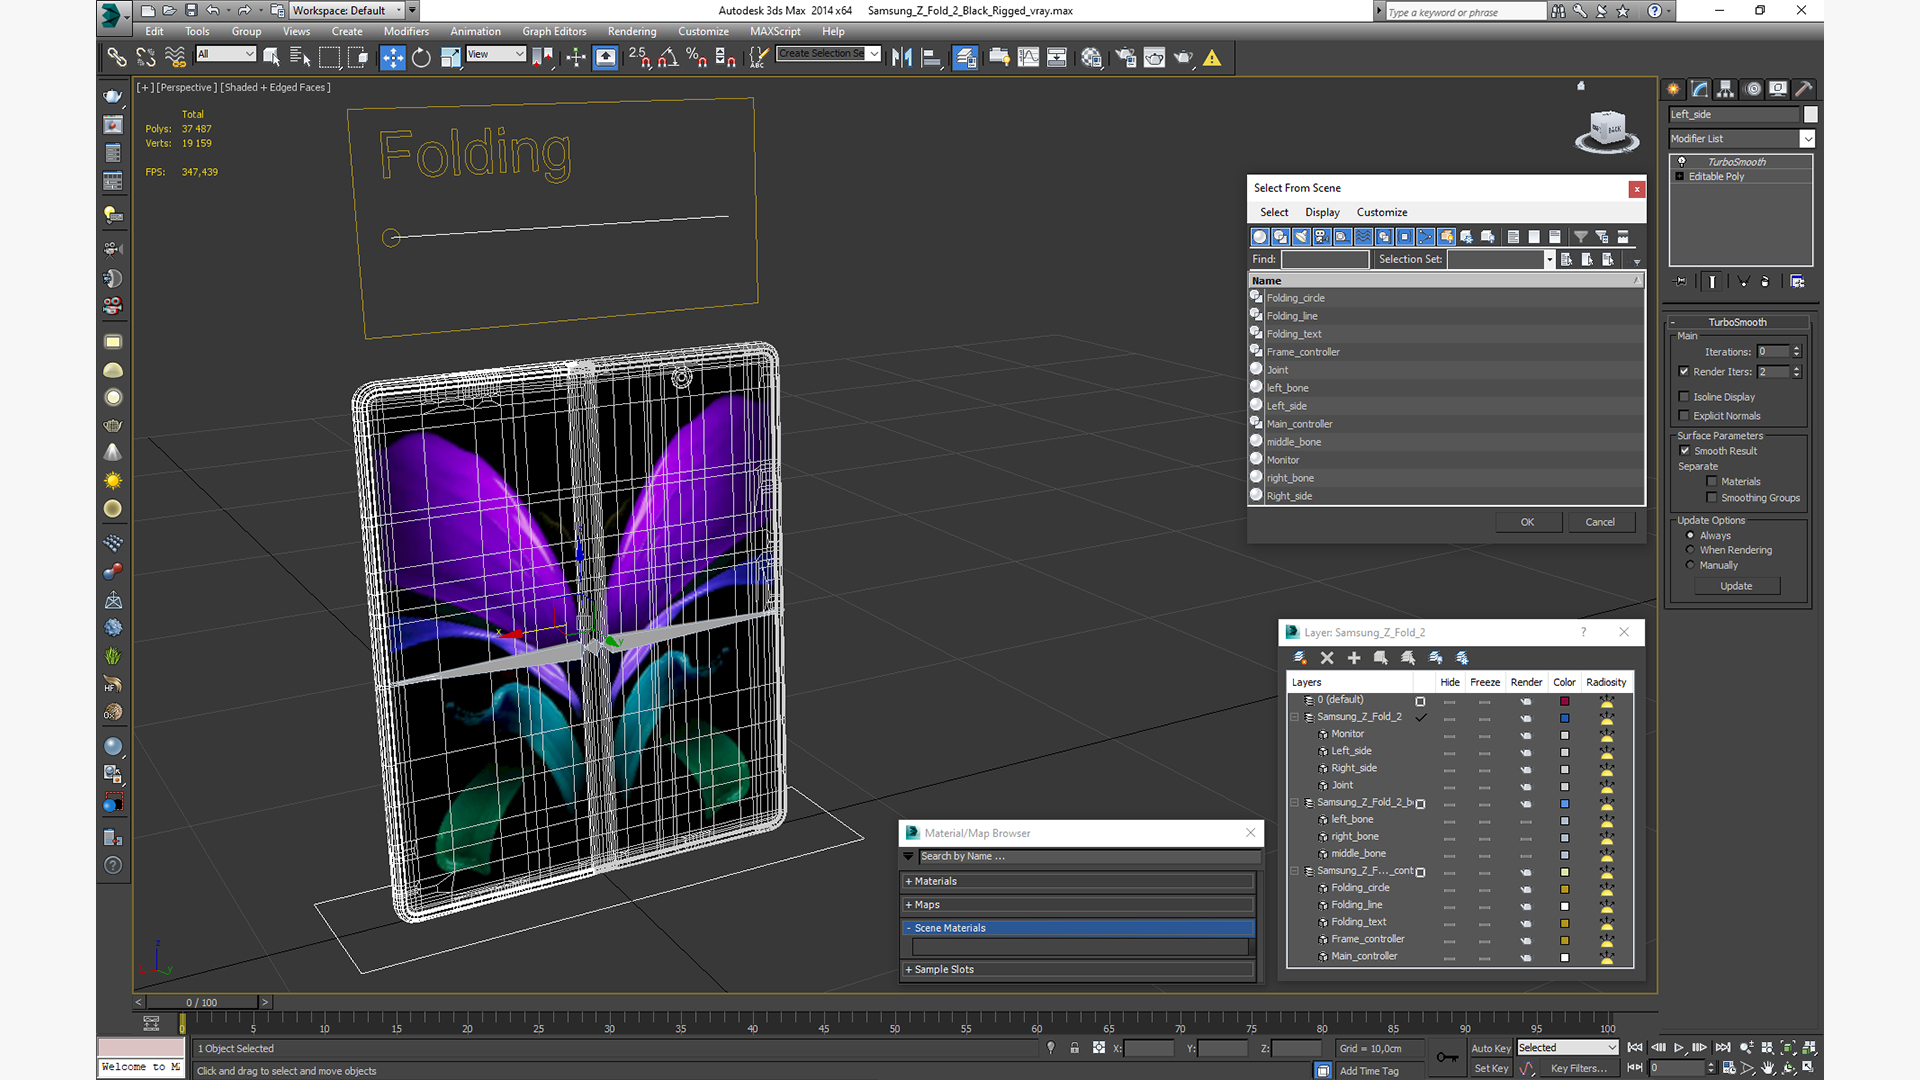
Task: Click the Update button in TurboSmooth
Action: [x=1736, y=586]
